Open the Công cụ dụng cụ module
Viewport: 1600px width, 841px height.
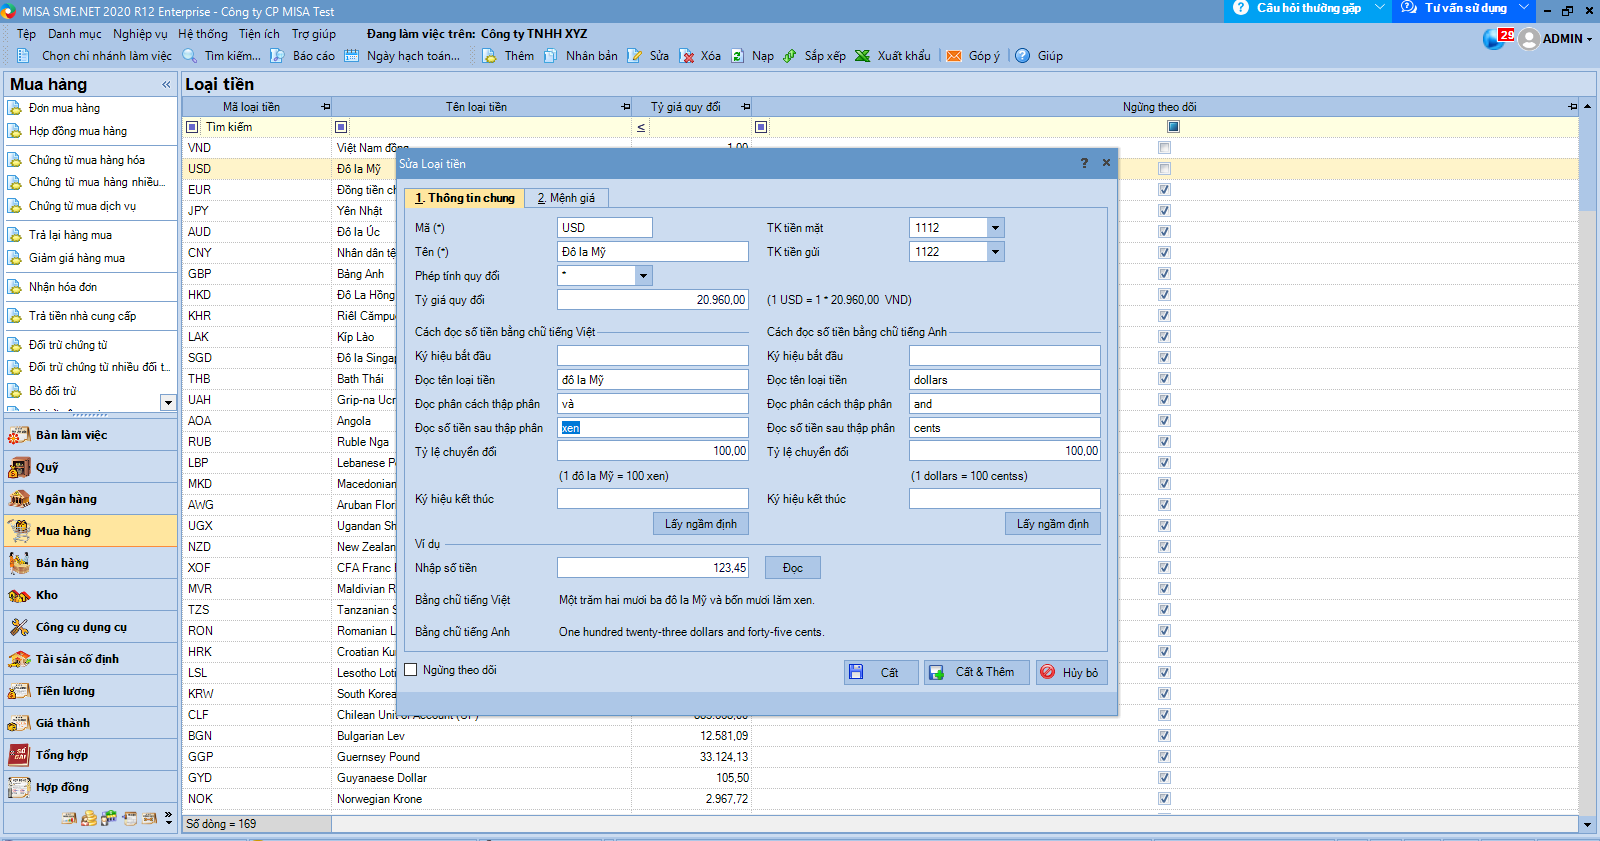click(x=91, y=627)
